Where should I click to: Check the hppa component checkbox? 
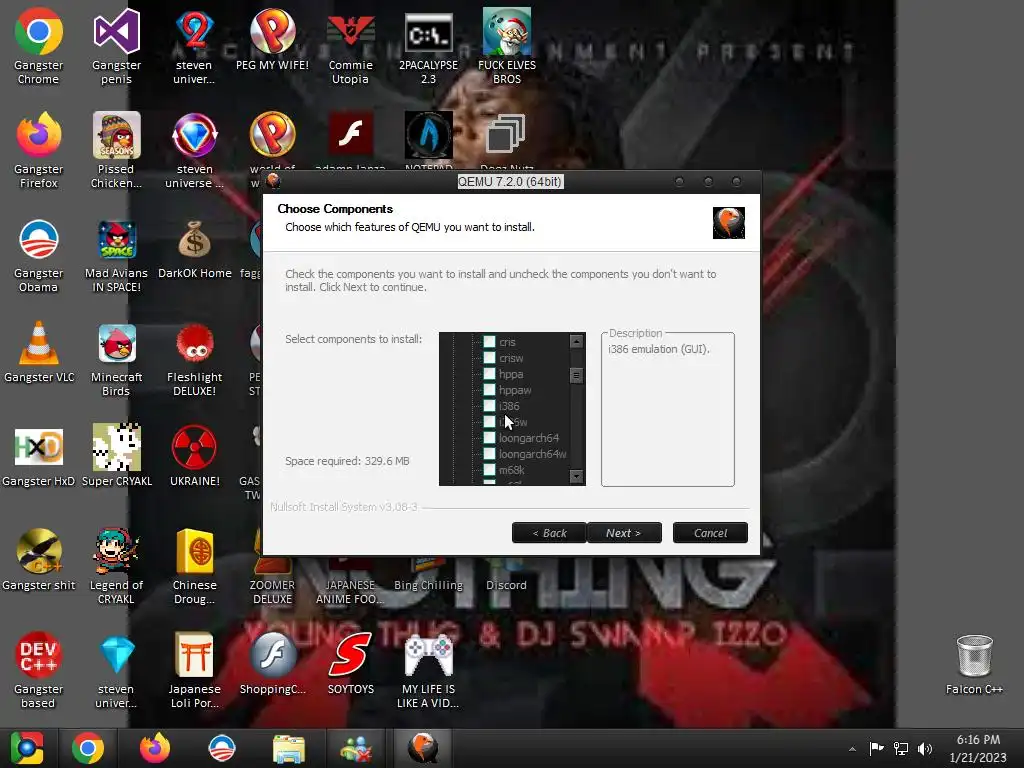[489, 374]
